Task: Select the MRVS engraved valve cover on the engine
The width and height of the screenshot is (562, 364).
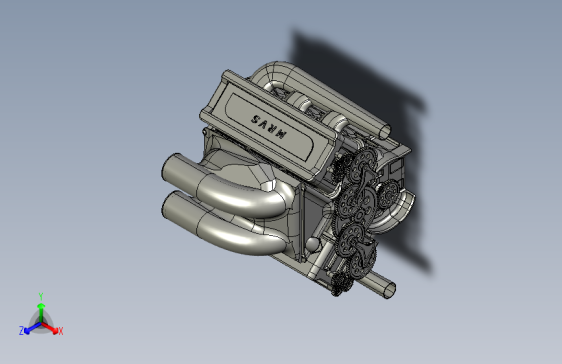Action: [269, 125]
